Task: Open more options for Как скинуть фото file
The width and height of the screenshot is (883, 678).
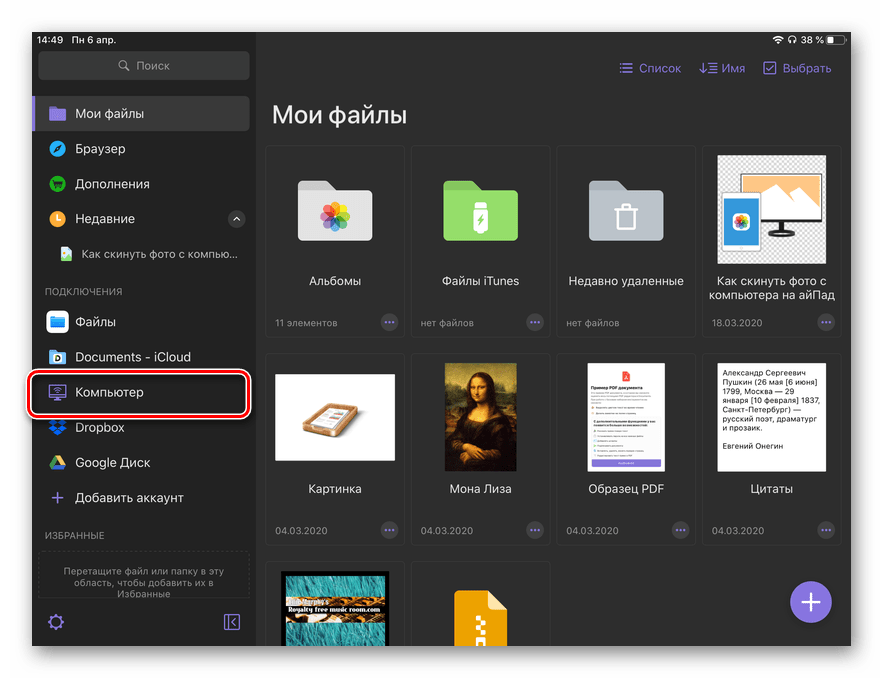Action: 826,323
